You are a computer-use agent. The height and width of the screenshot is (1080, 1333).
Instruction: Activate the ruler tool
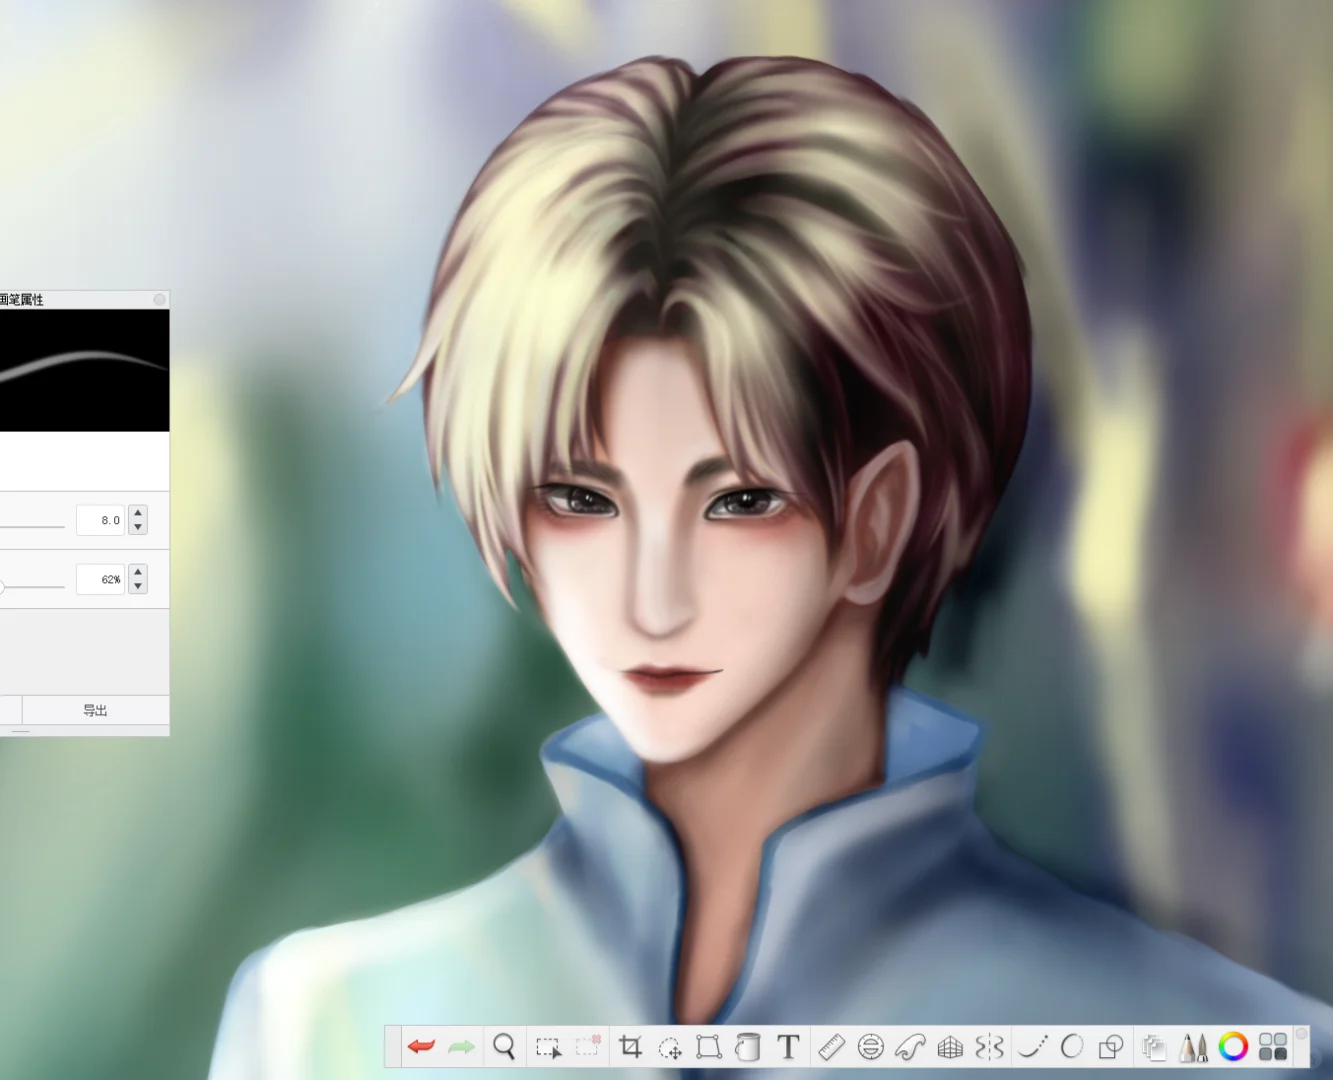point(831,1047)
